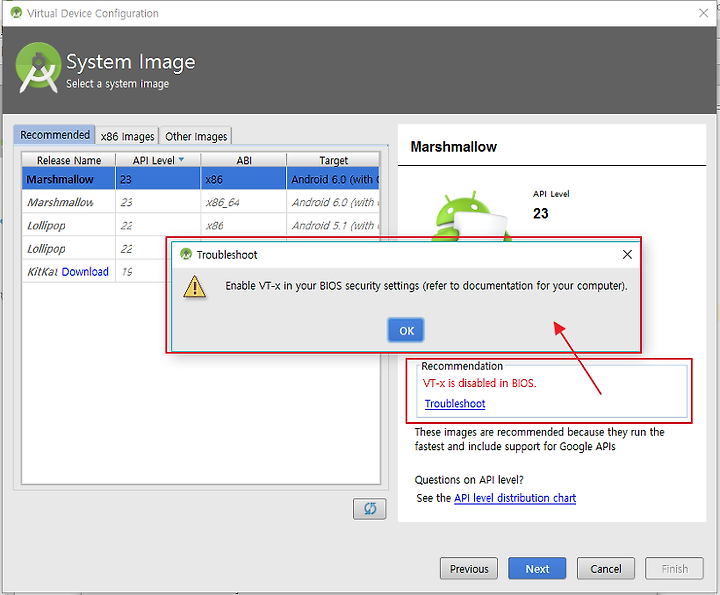The image size is (720, 595).
Task: Click the Finish button
Action: point(674,569)
